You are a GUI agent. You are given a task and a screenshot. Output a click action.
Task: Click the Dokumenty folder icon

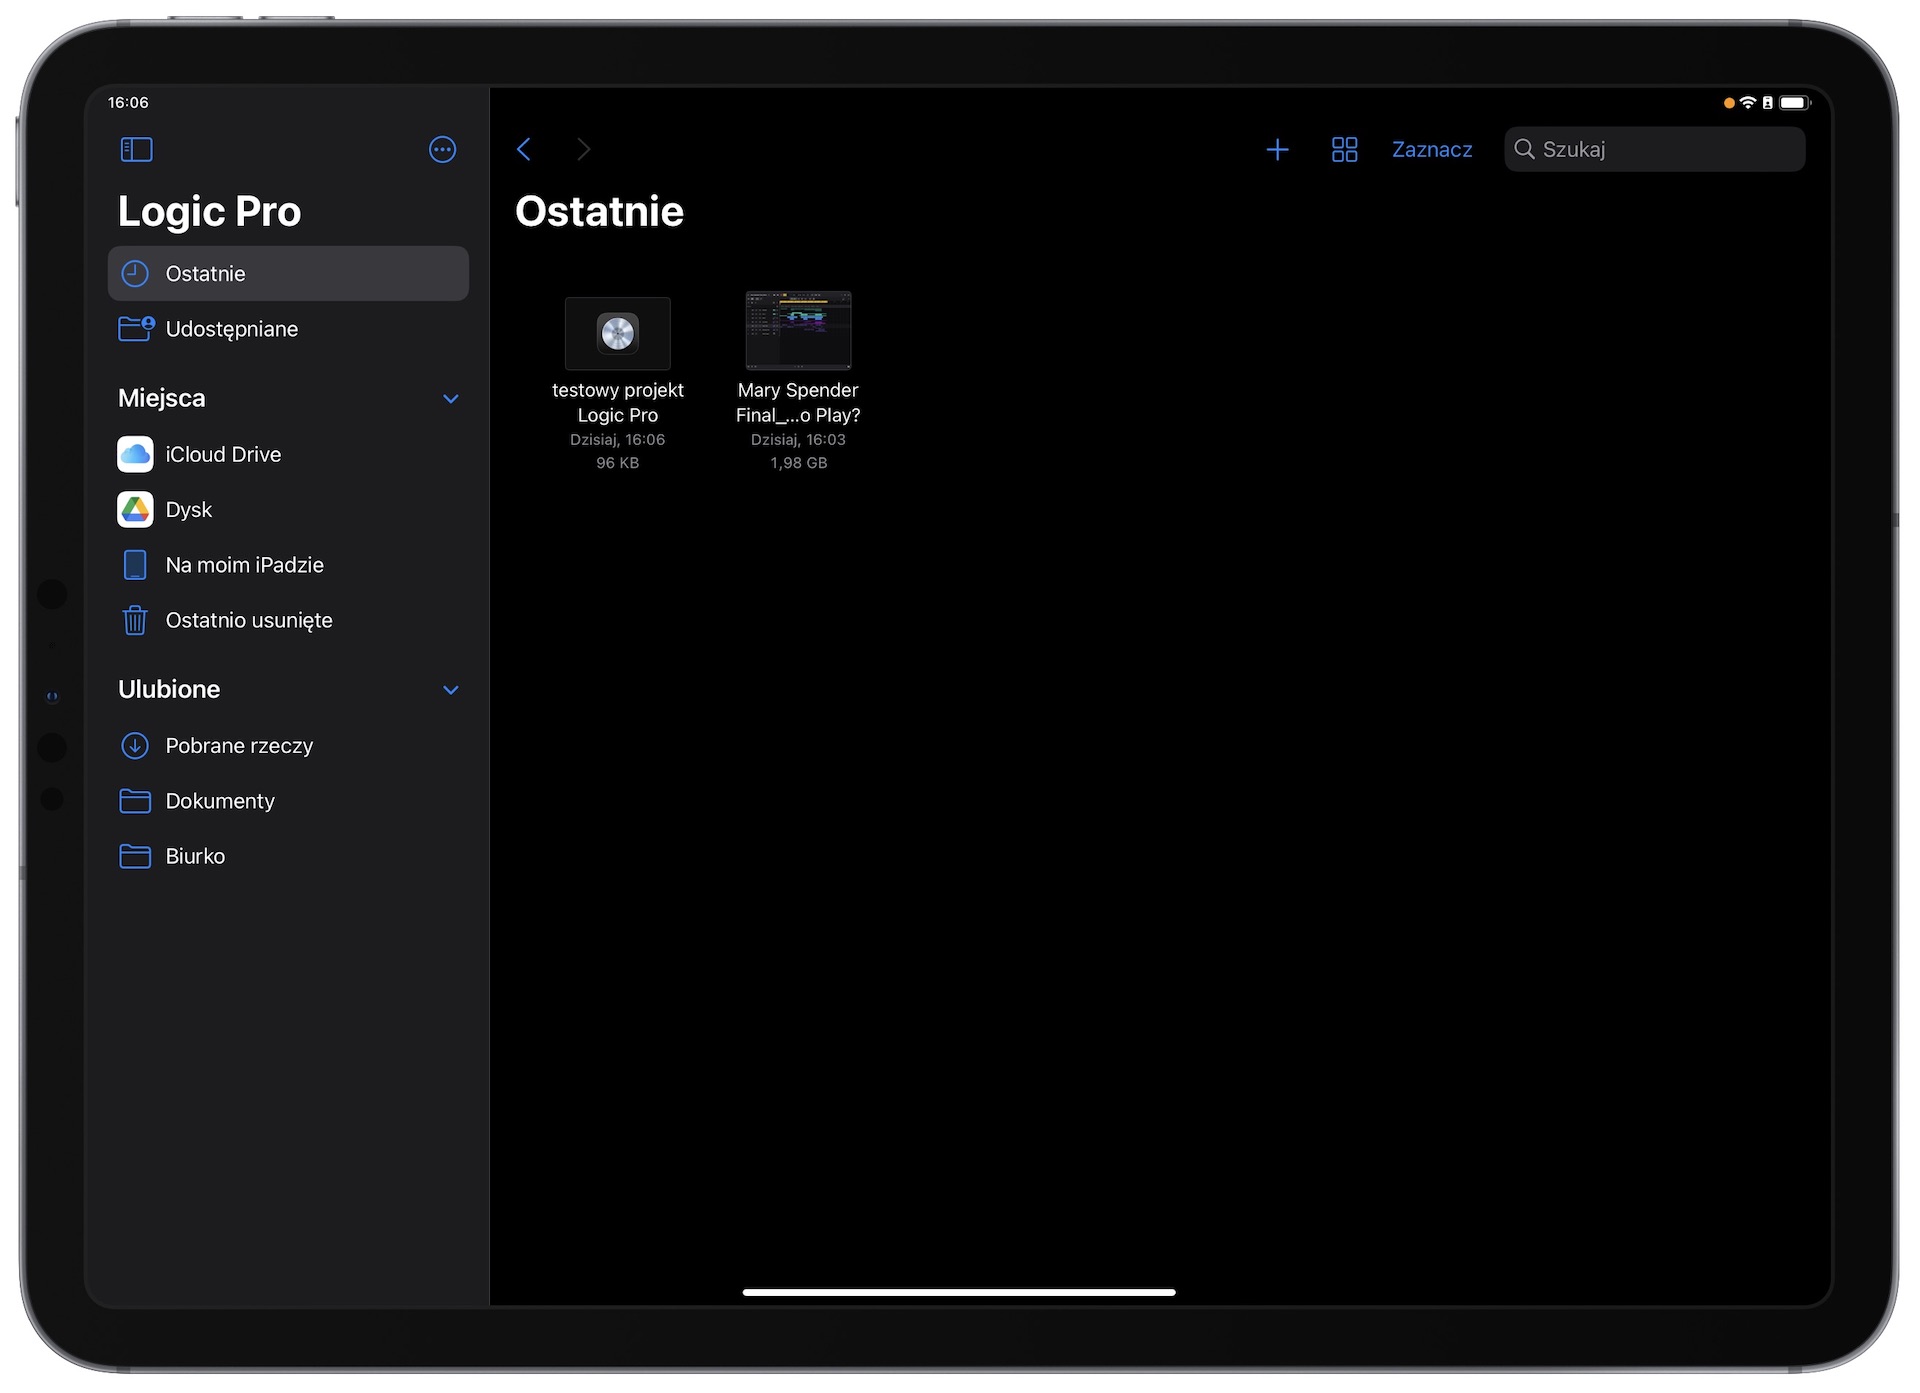coord(135,801)
